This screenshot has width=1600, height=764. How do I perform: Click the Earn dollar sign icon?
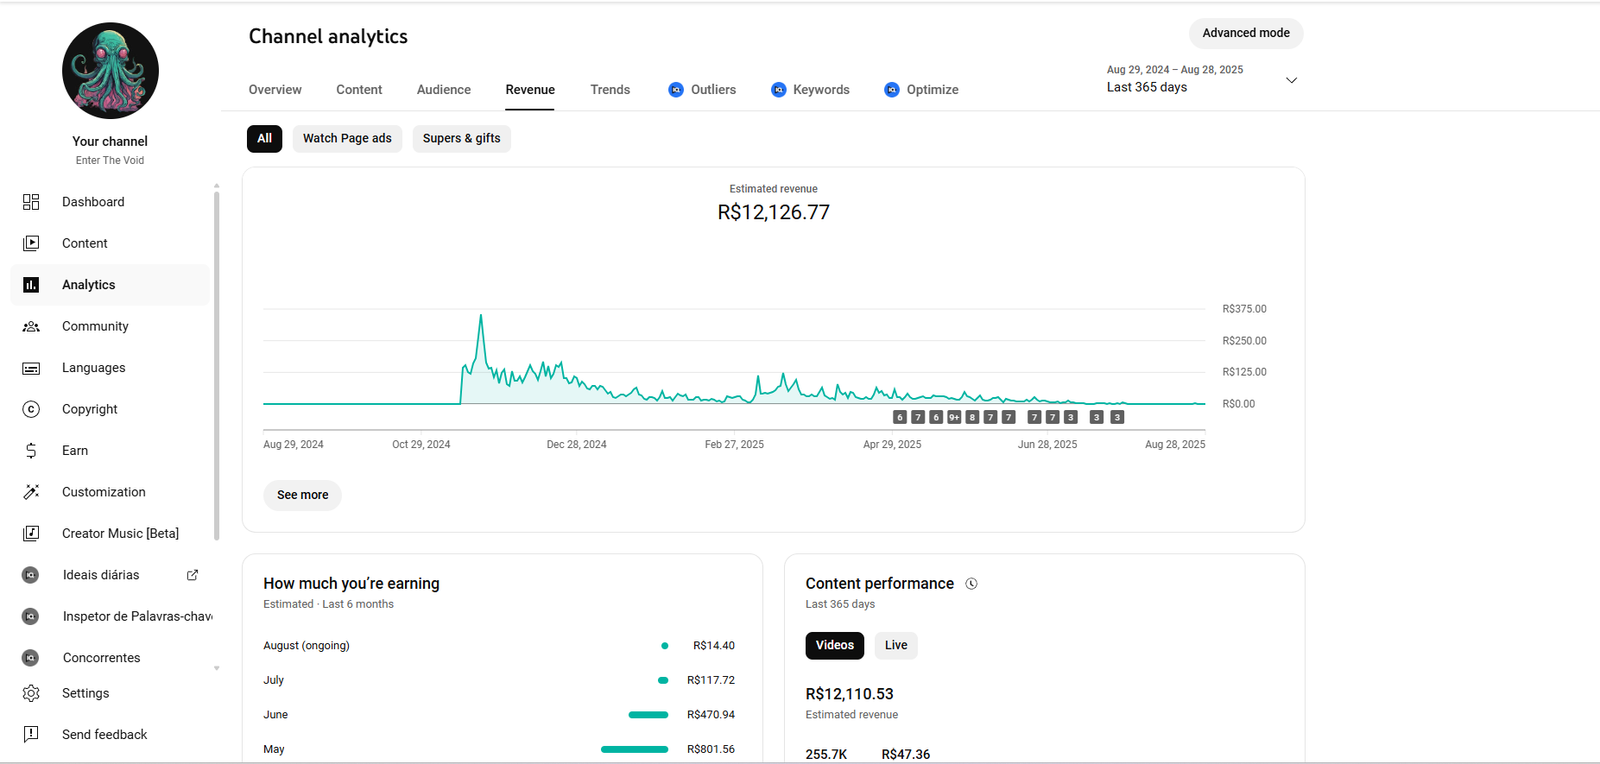click(31, 451)
